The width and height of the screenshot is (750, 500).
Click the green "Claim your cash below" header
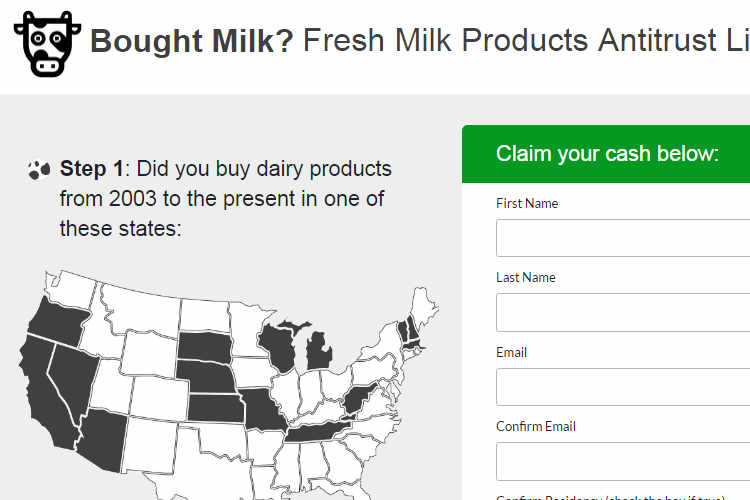point(607,154)
